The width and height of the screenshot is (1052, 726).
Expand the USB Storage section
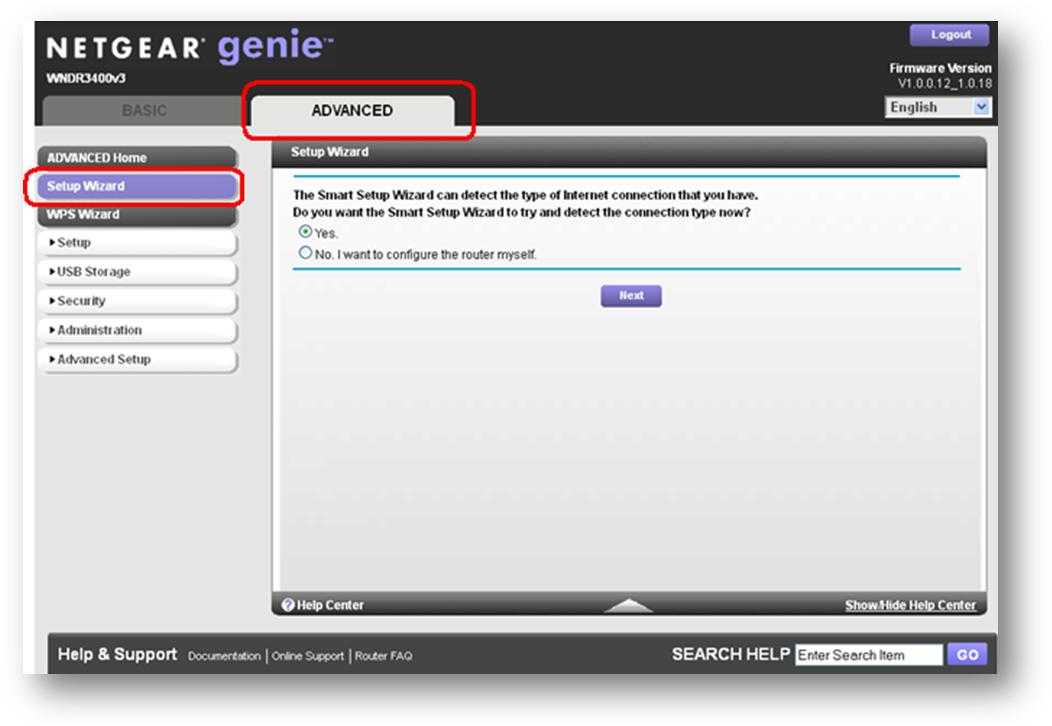pos(137,272)
